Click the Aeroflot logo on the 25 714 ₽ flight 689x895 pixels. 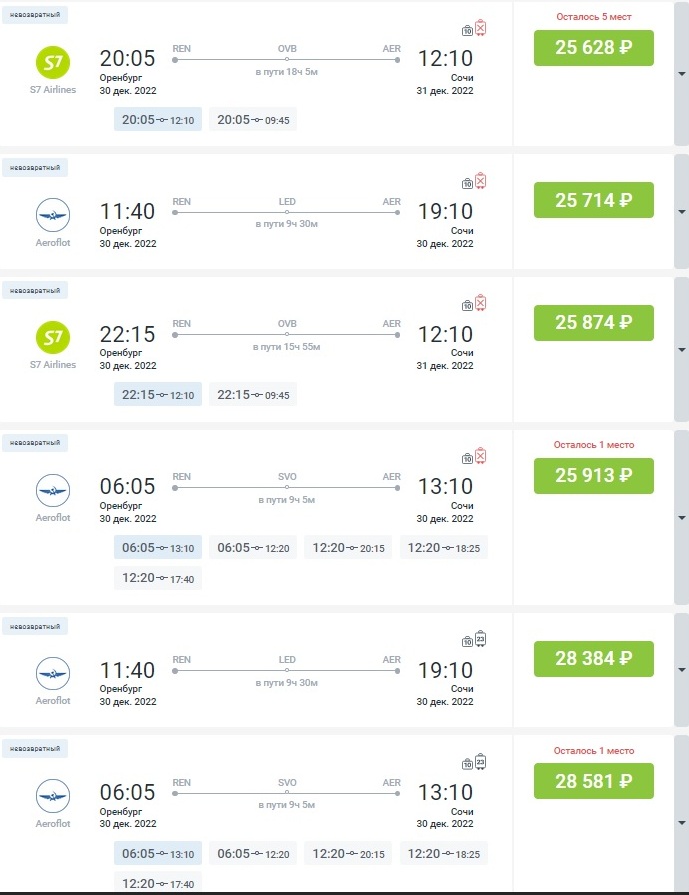point(52,216)
